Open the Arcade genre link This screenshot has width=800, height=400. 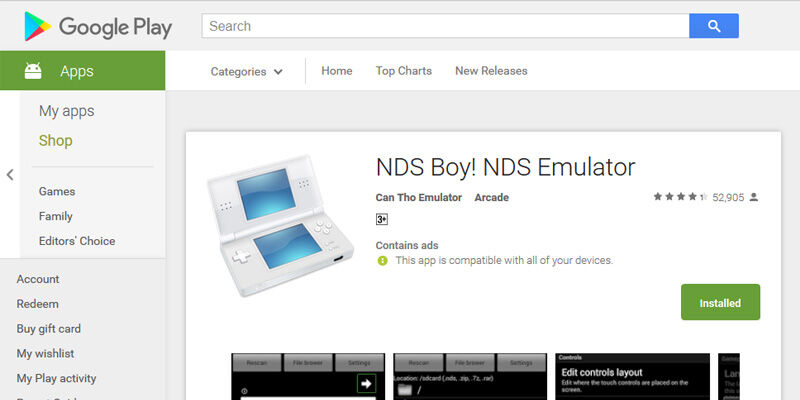click(x=491, y=197)
